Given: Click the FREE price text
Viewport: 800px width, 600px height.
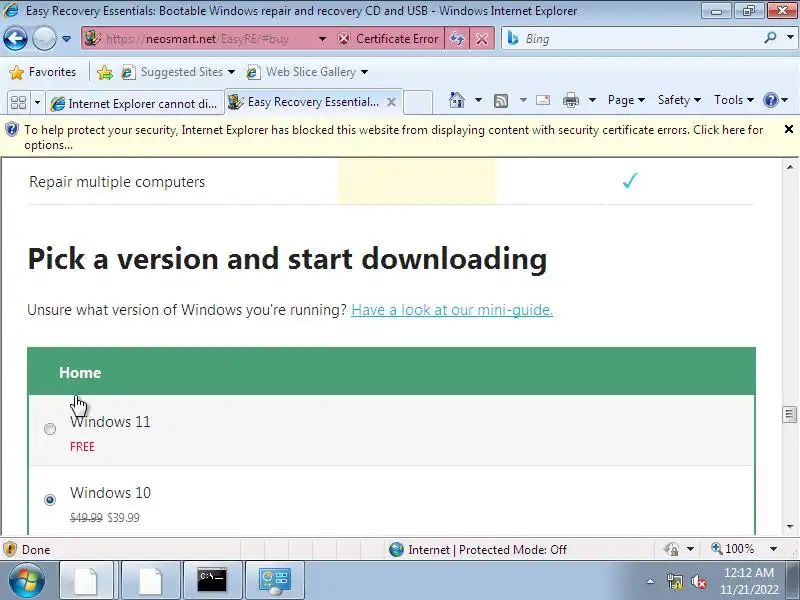Looking at the screenshot, I should click(x=82, y=447).
